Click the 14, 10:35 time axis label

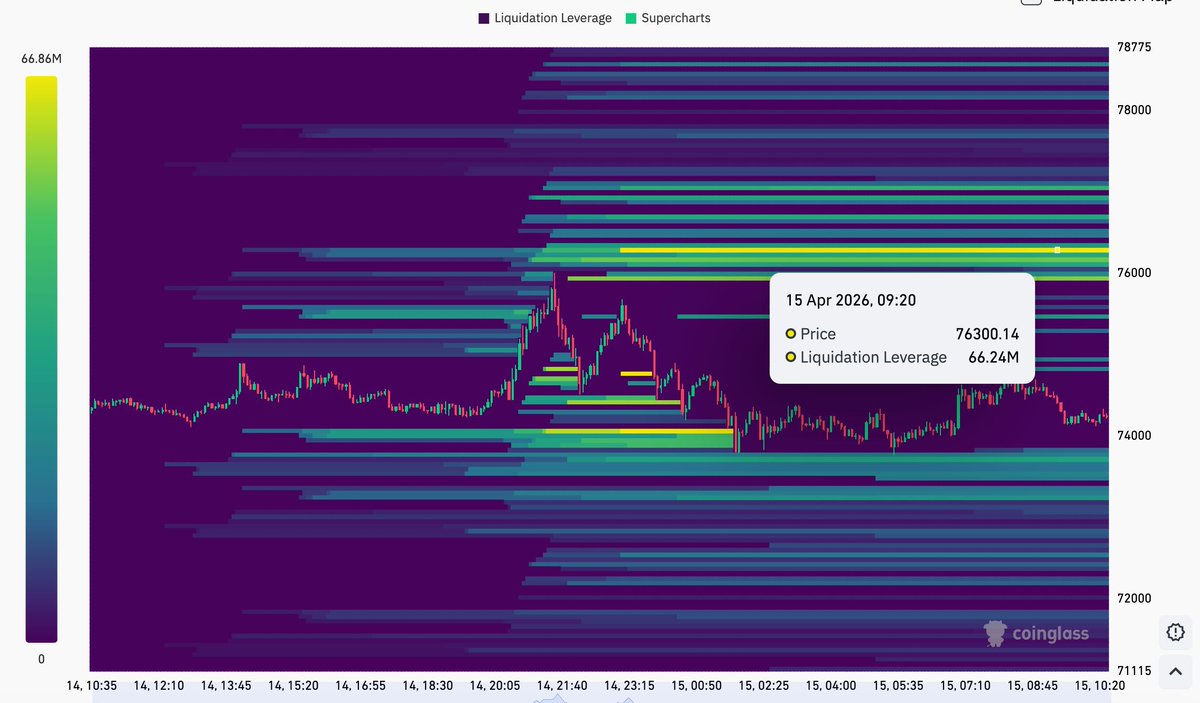(x=91, y=686)
